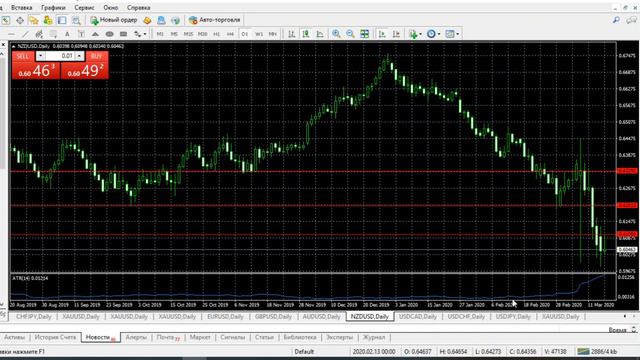Open the Data Window crosshair icon
The image size is (640, 360).
[20, 20]
